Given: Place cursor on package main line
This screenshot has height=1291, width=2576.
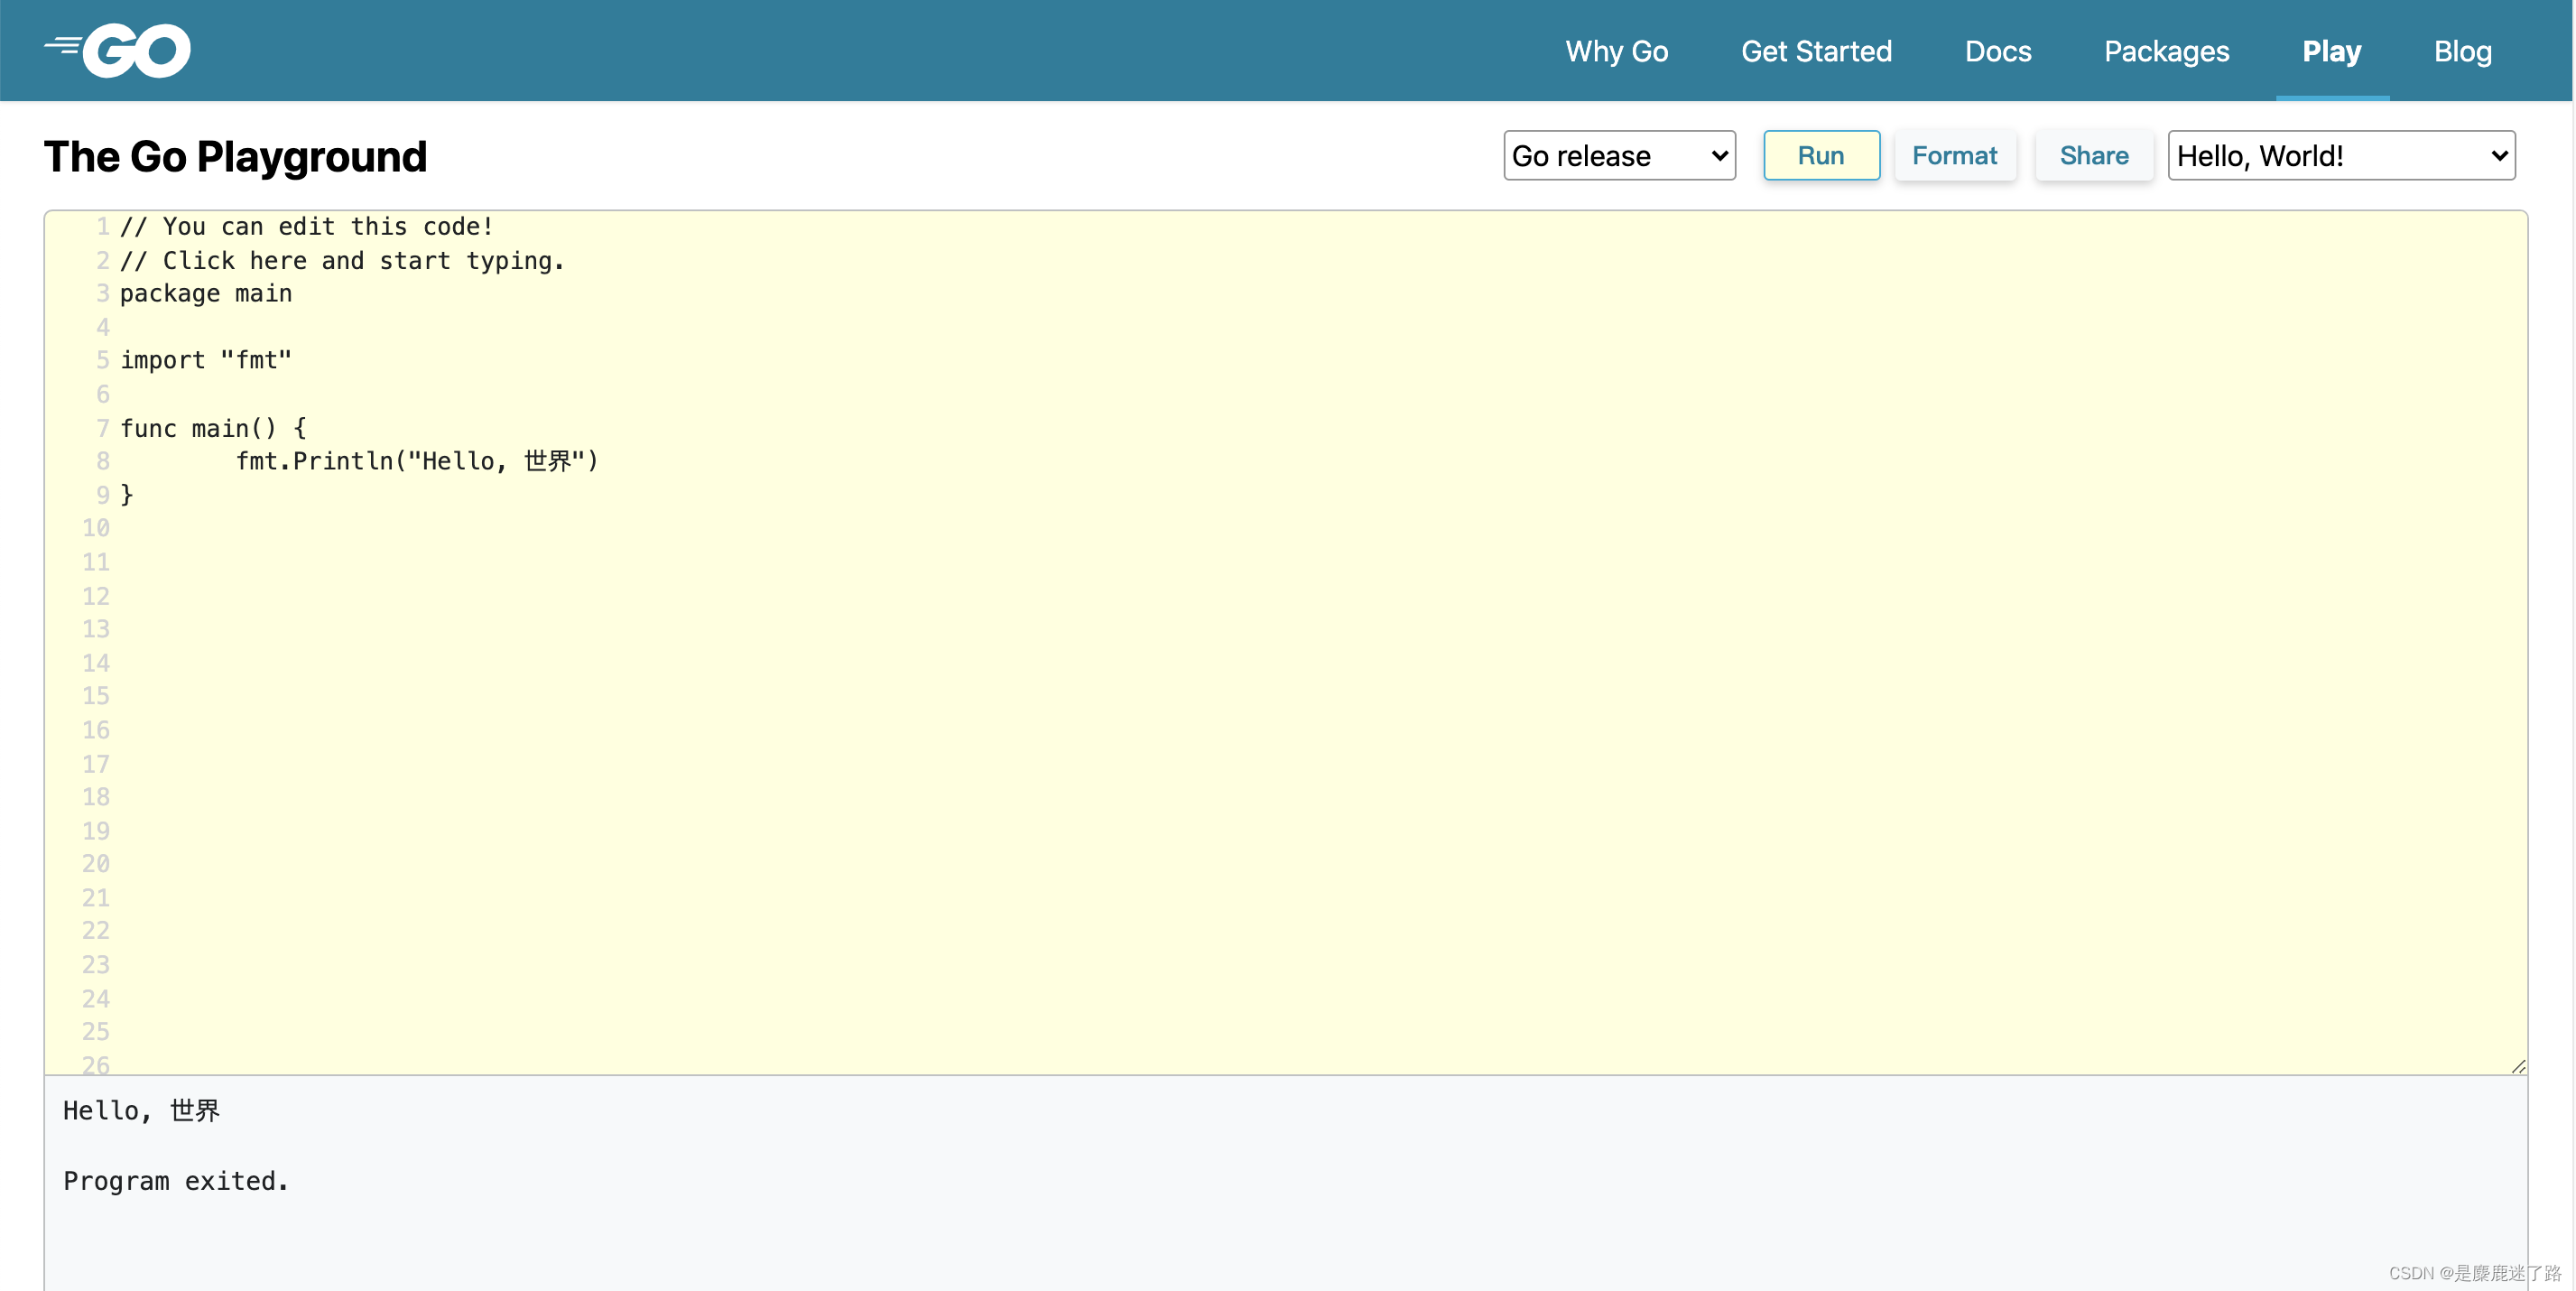Looking at the screenshot, I should [x=206, y=293].
